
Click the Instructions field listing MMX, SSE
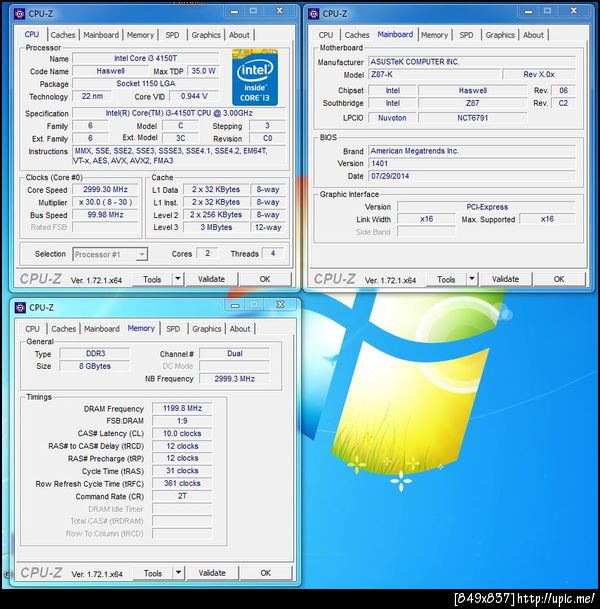[x=179, y=156]
